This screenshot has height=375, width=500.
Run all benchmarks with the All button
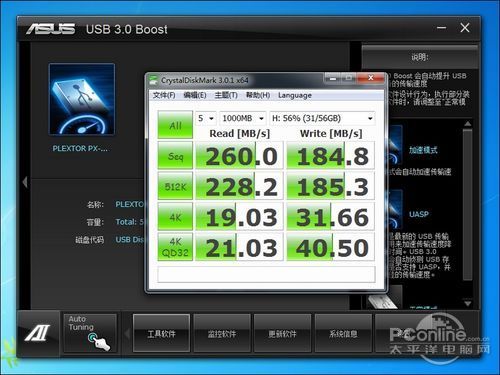point(175,125)
